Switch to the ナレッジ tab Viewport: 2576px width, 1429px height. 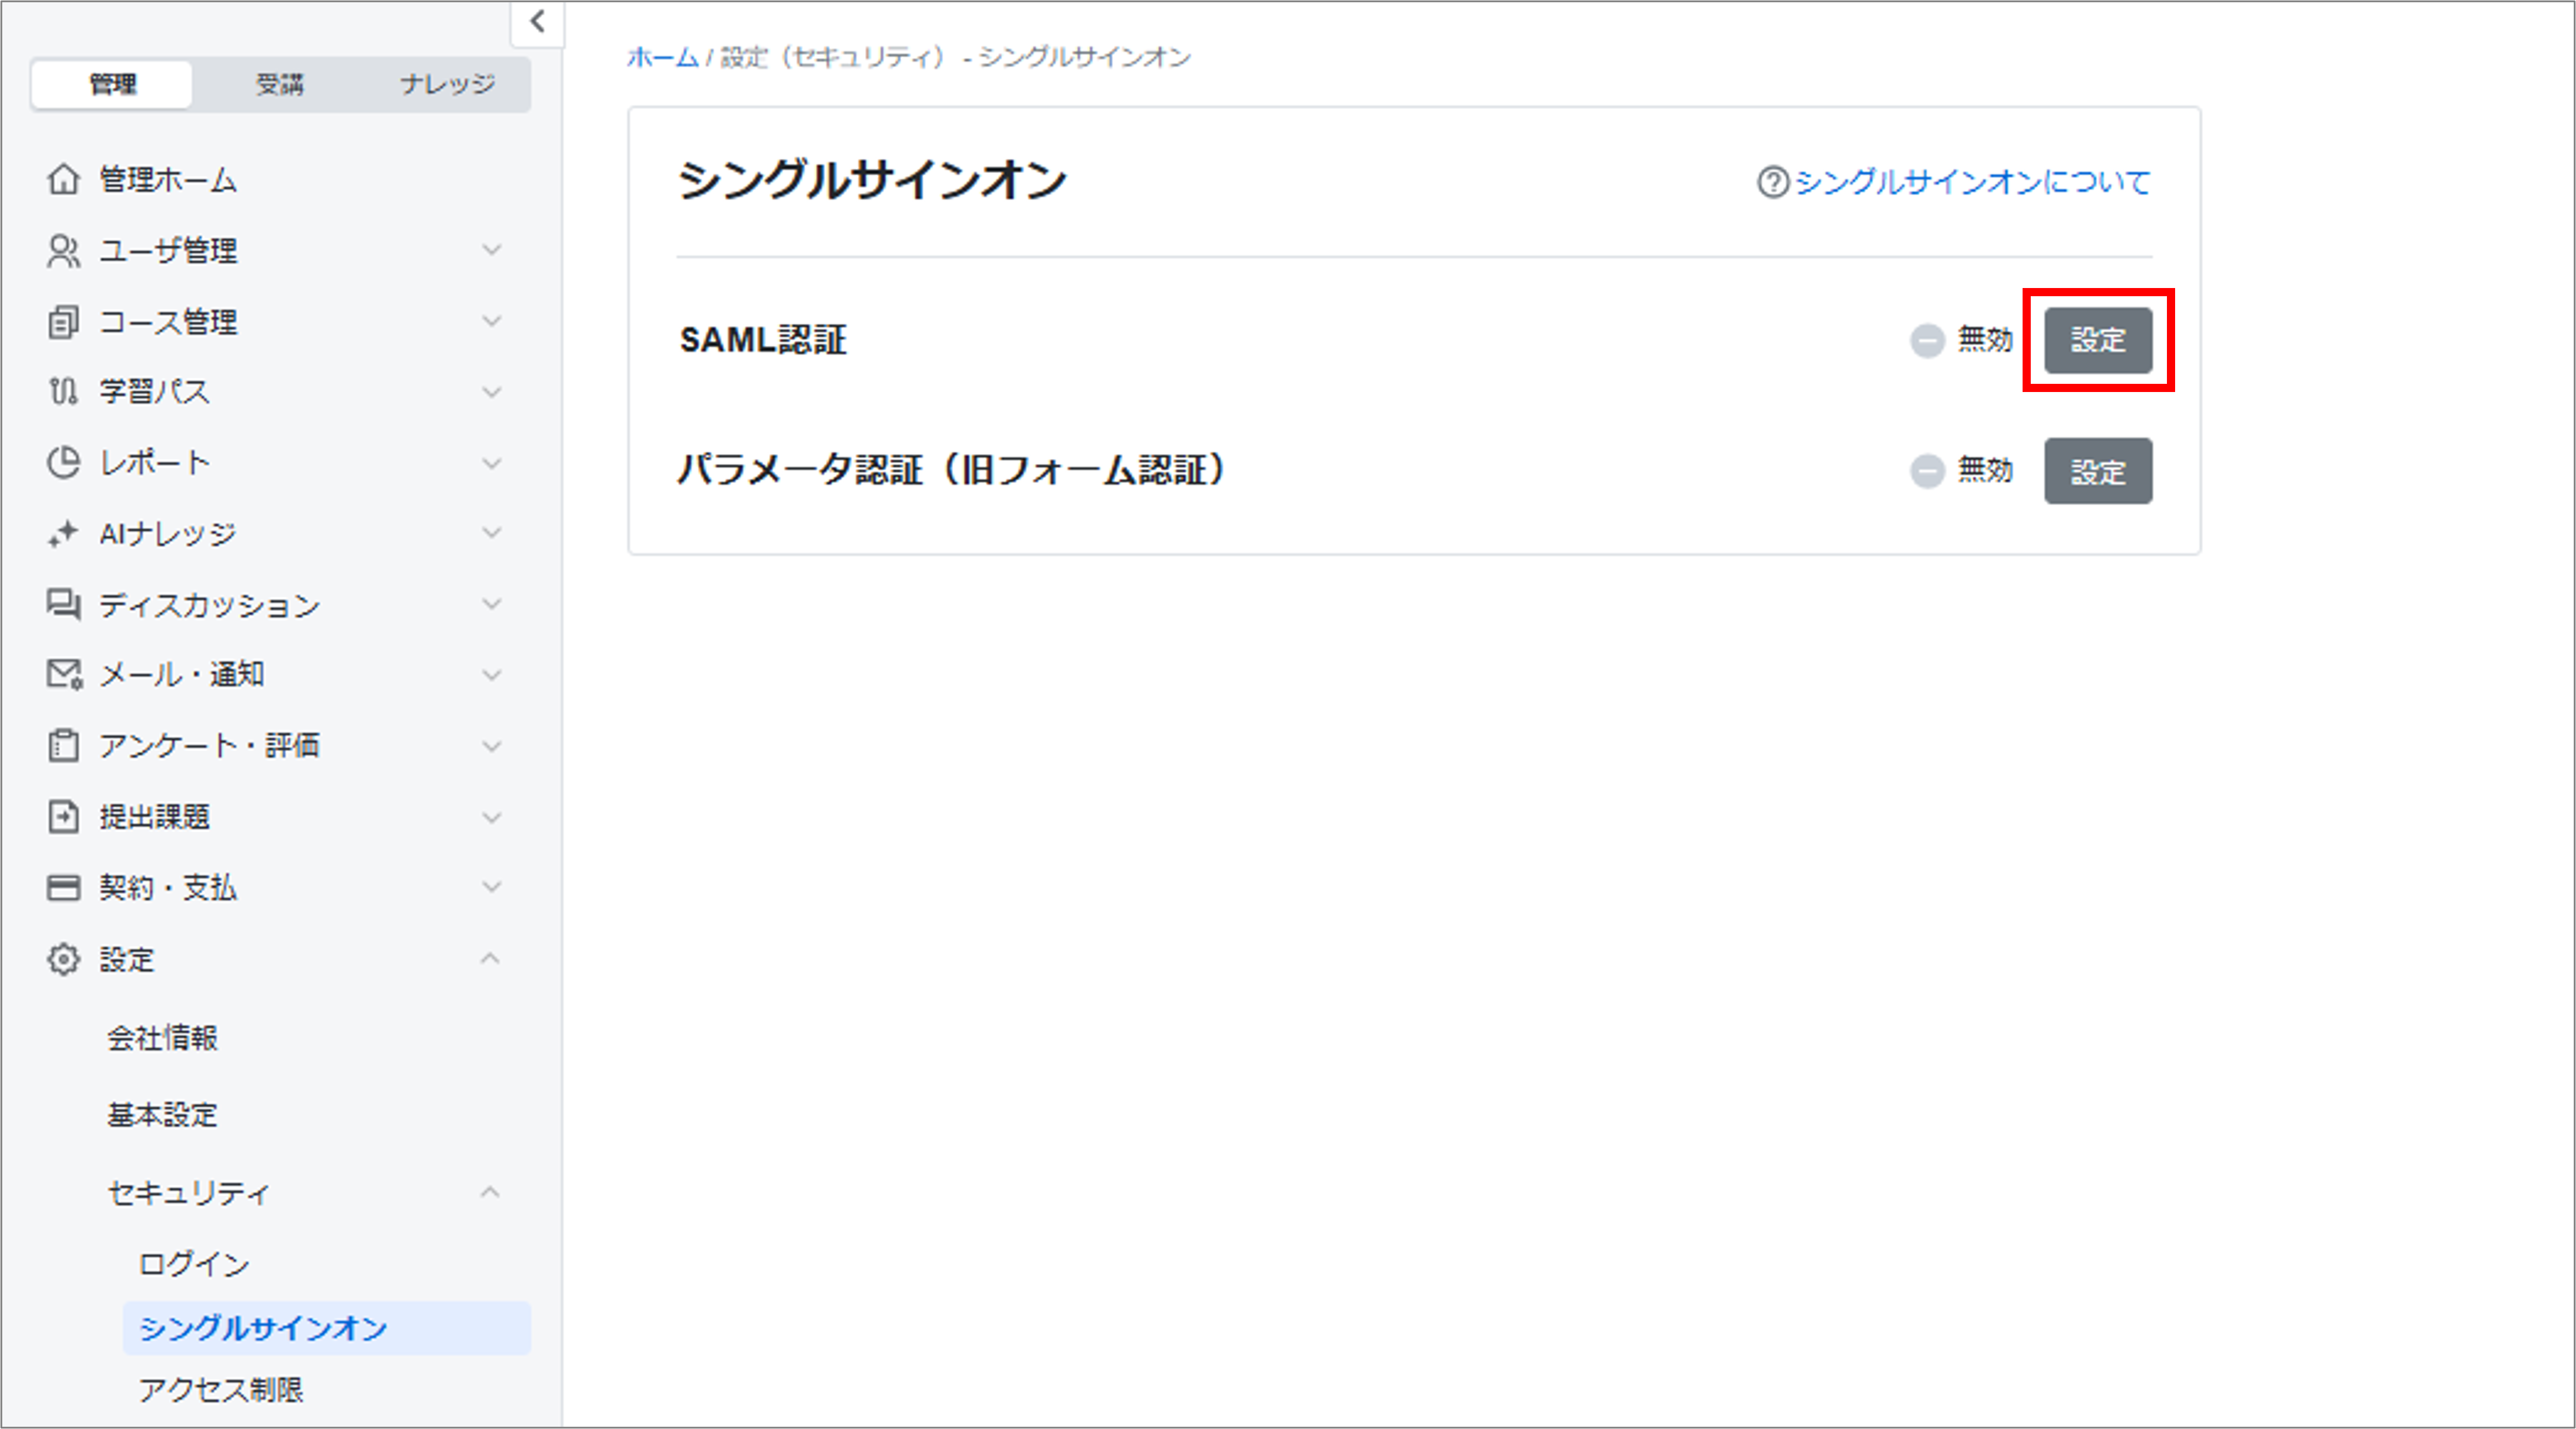(x=448, y=84)
